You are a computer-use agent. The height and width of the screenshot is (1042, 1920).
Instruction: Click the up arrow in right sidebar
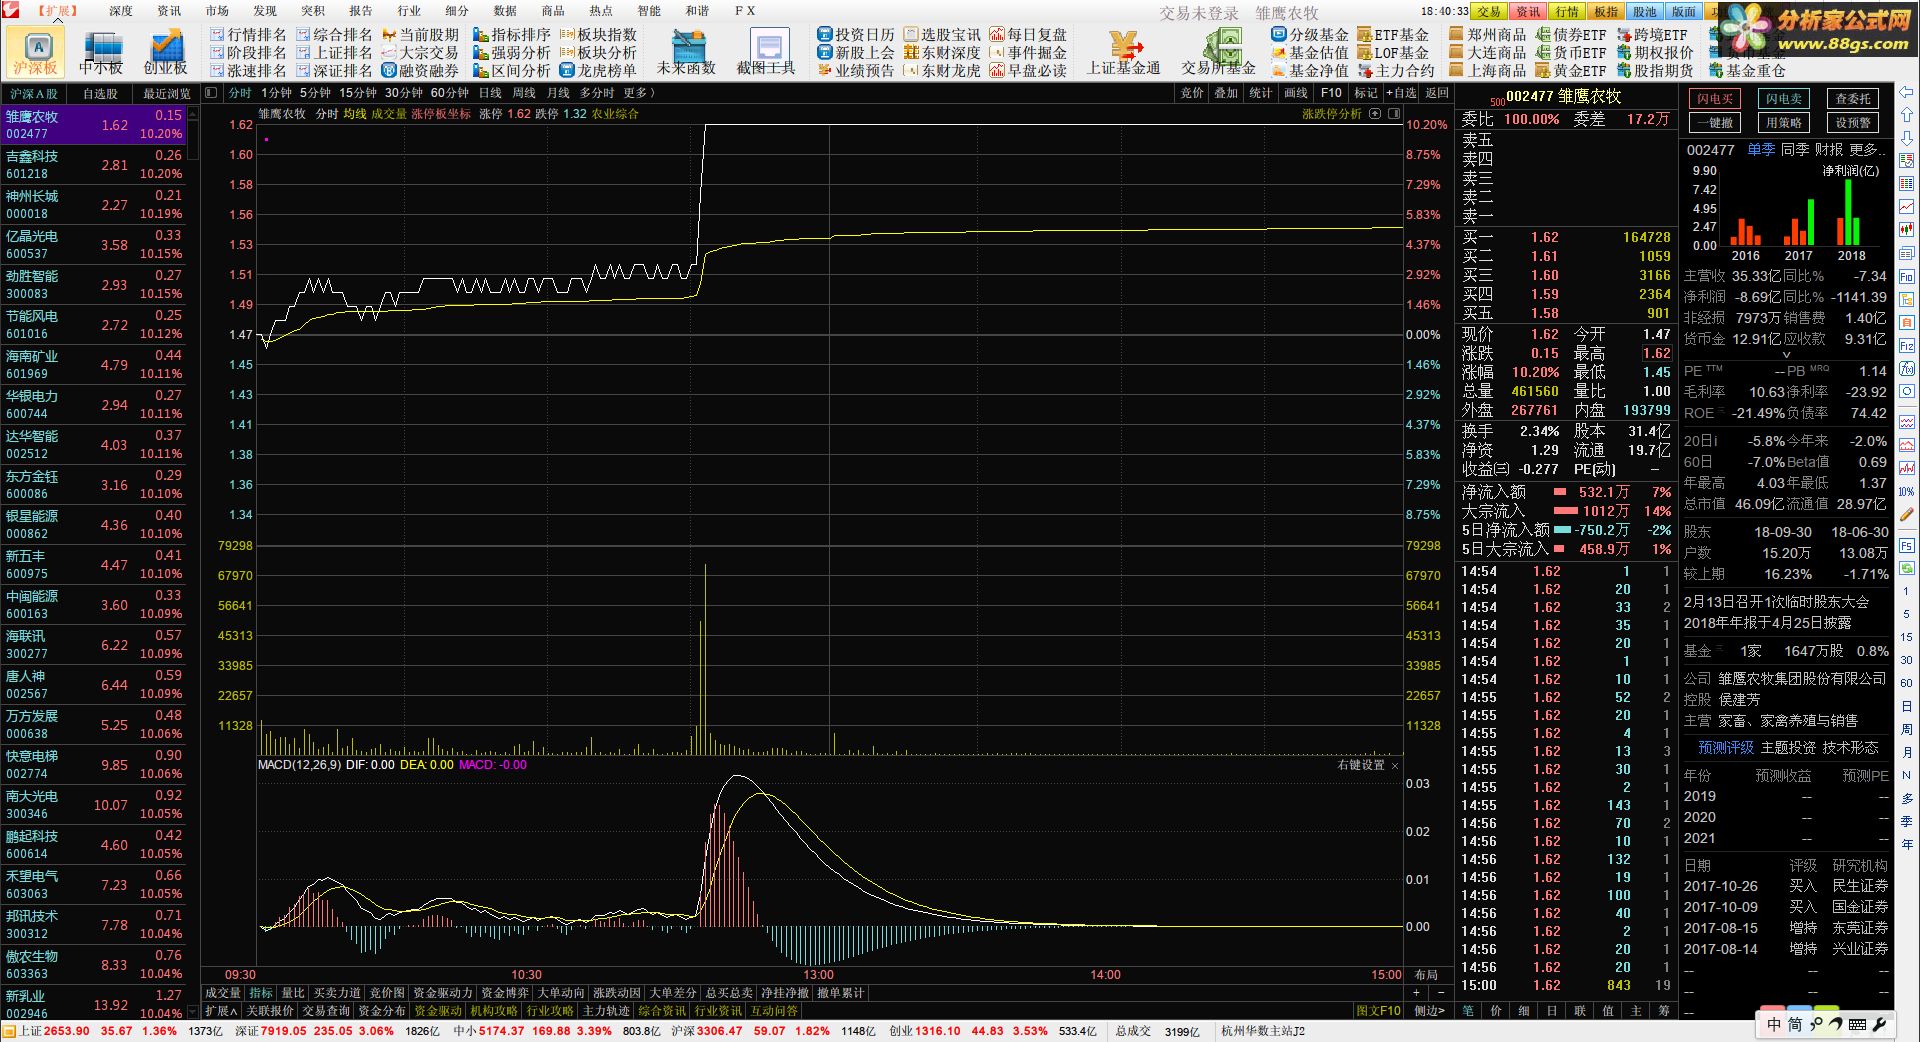tap(1907, 115)
